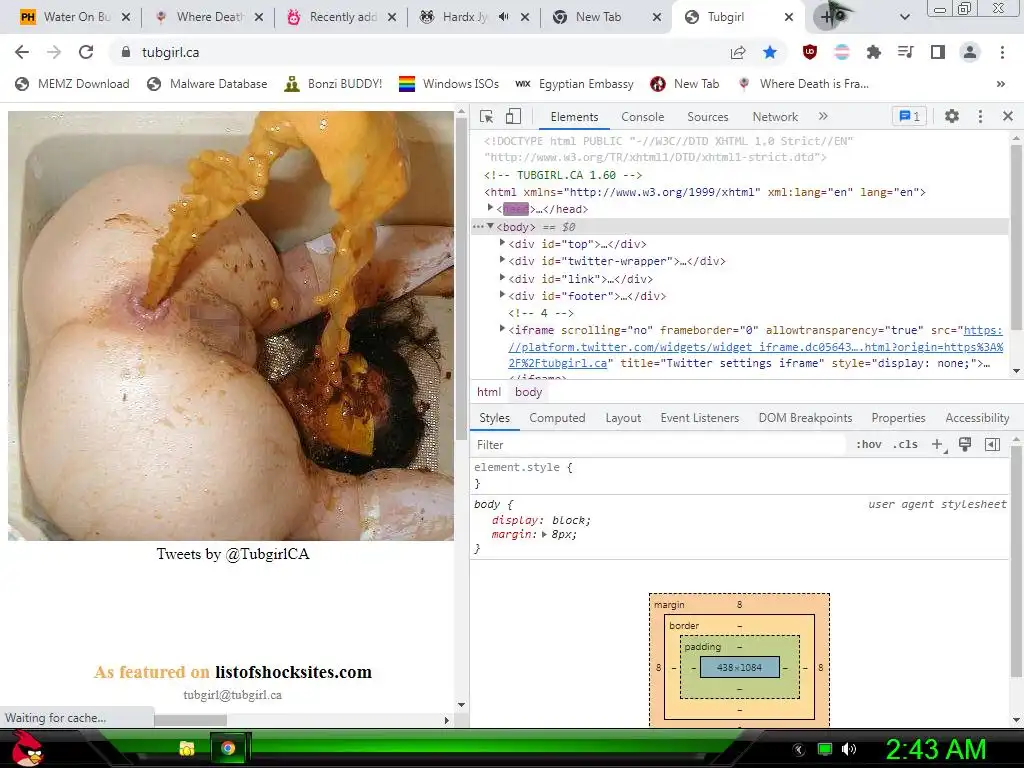This screenshot has width=1024, height=768.
Task: Expand the head element node
Action: click(490, 208)
